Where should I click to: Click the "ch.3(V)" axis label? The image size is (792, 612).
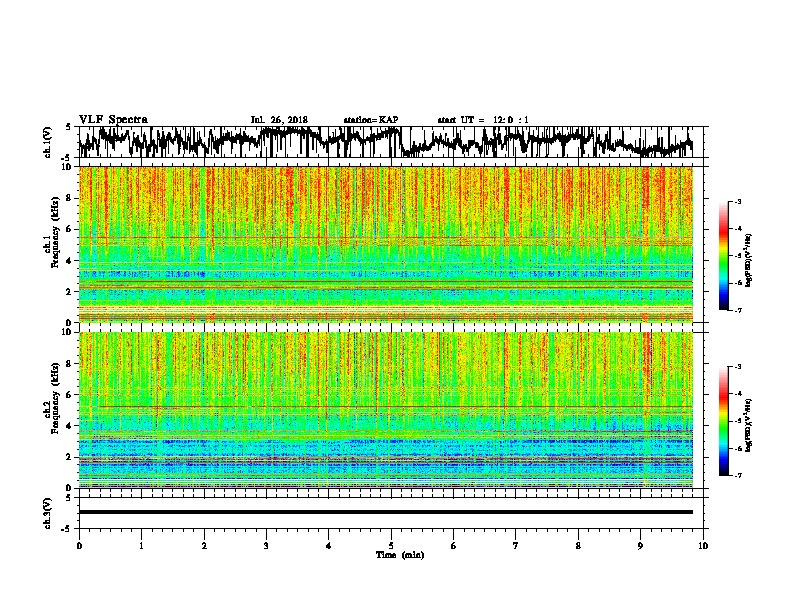[x=47, y=513]
